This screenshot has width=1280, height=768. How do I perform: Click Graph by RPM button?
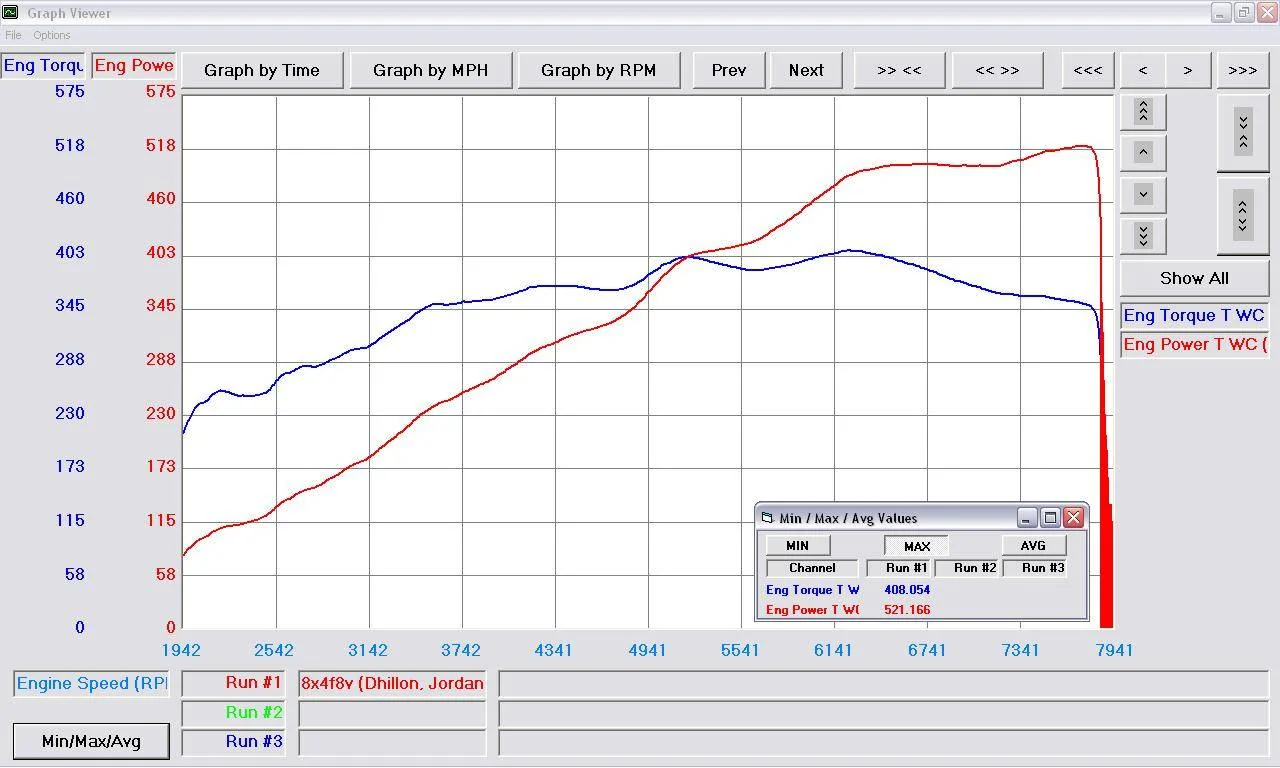pyautogui.click(x=599, y=70)
